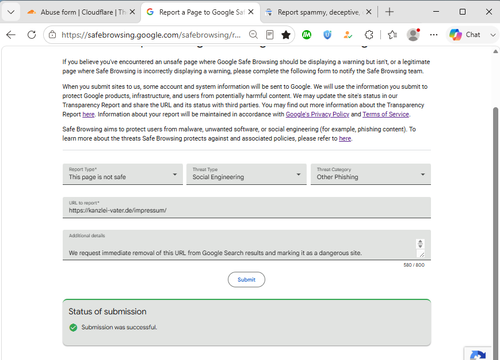The width and height of the screenshot is (500, 360).
Task: Open threats policies 'here' link
Action: point(345,138)
